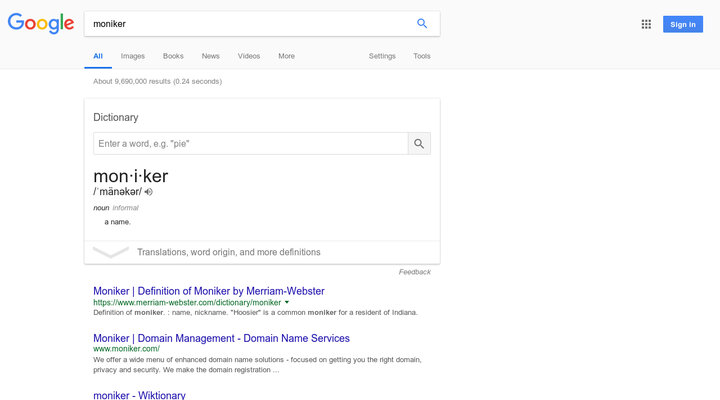Open search Tools
Viewport: 720px width, 400px height.
click(x=422, y=56)
